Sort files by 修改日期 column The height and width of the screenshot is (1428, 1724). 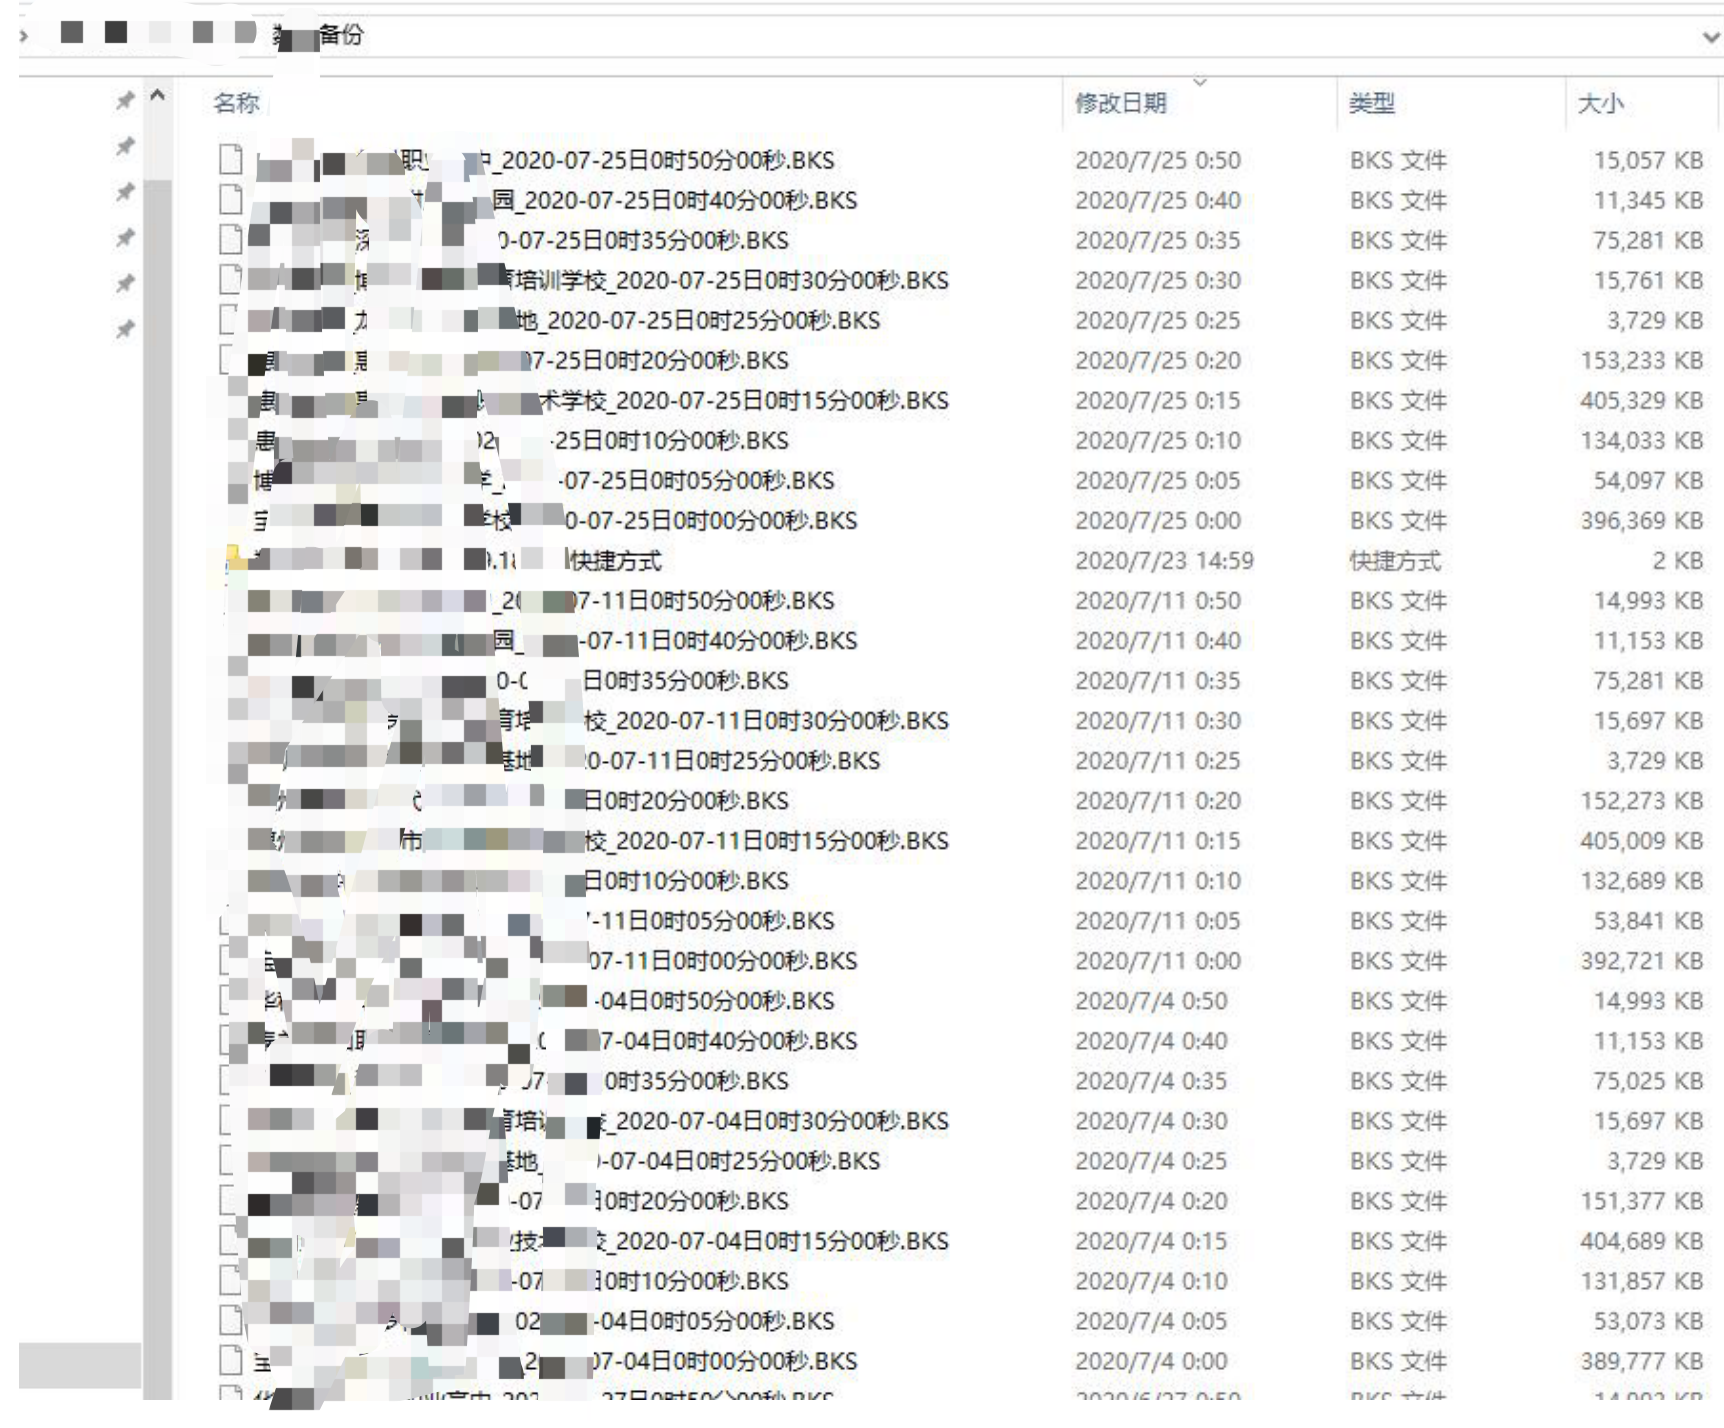point(1121,102)
